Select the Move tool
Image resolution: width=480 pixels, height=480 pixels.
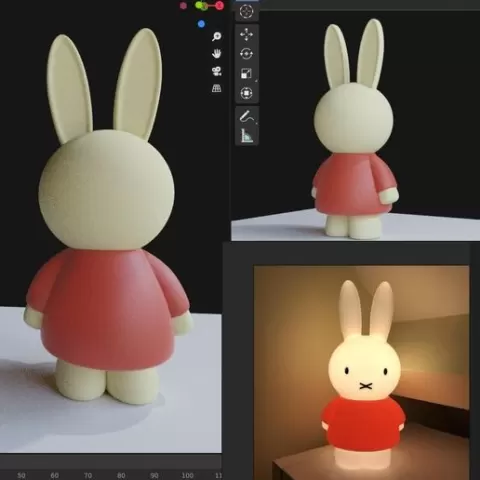tap(246, 34)
